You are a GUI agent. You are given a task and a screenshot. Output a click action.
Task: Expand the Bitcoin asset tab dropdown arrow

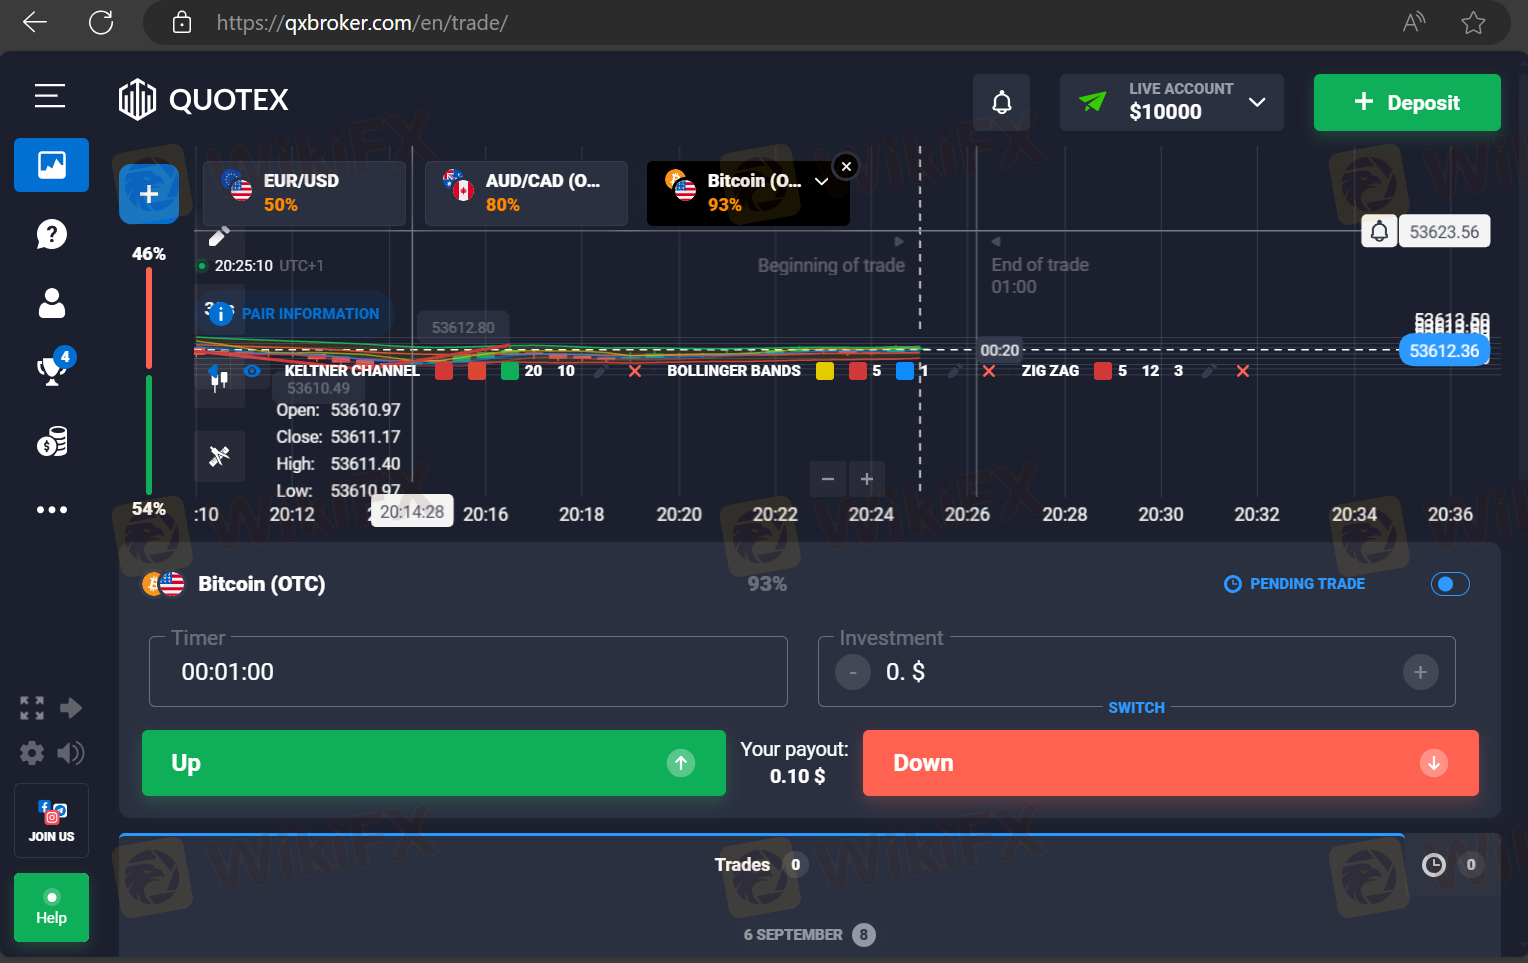pos(821,182)
